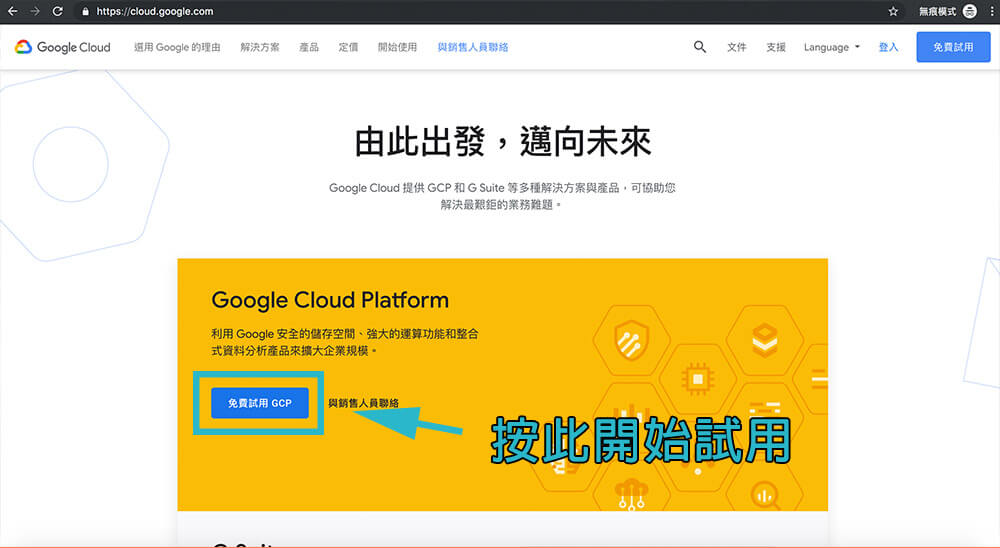This screenshot has height=548, width=1000.
Task: Click the 由此出發，邁向未來 headline
Action: tap(503, 142)
